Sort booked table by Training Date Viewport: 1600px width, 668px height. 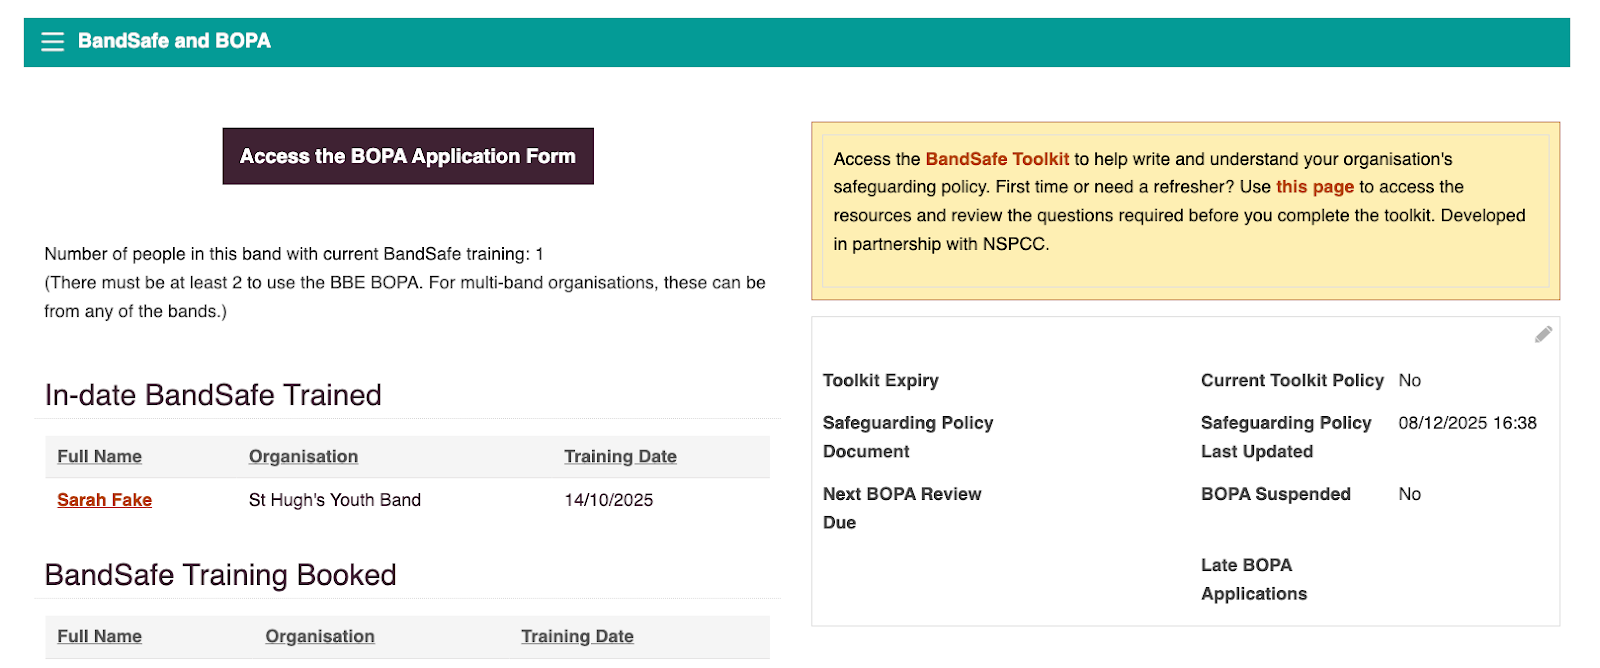(577, 637)
